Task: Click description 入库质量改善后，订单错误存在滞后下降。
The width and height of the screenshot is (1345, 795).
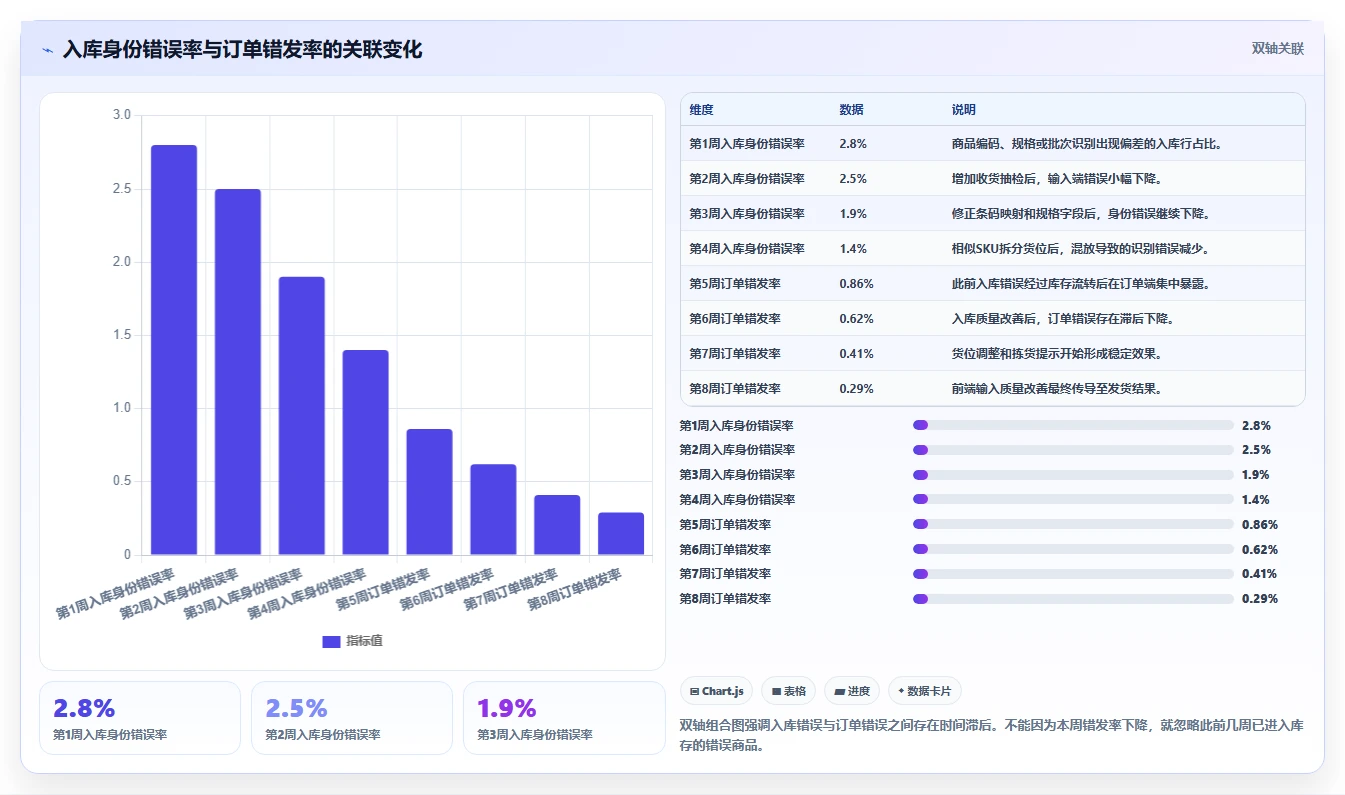Action: click(1062, 319)
